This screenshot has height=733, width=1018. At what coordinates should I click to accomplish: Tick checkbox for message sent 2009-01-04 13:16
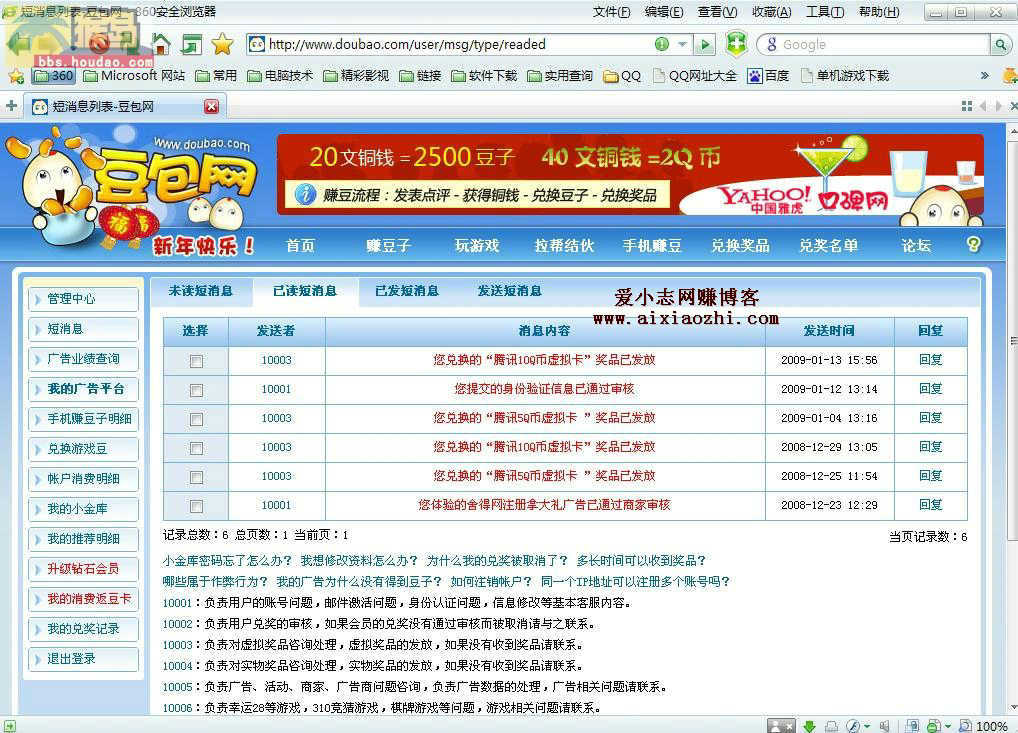[x=196, y=419]
